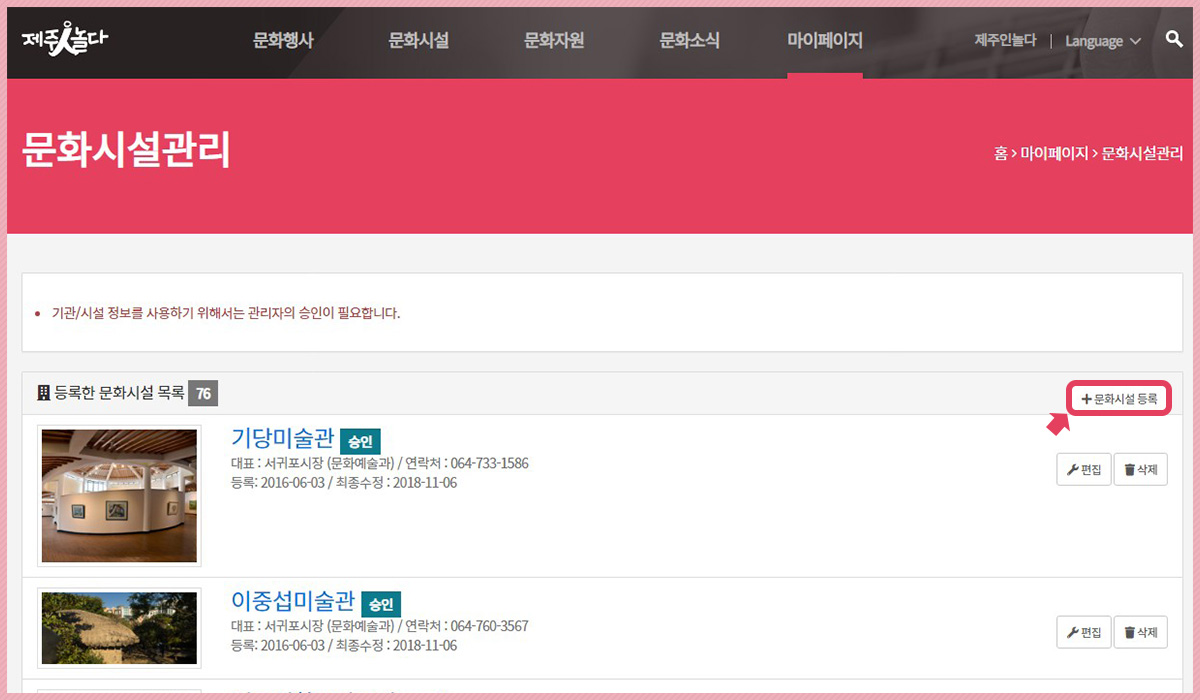1200x700 pixels.
Task: Click the 76 count badge
Action: 203,394
